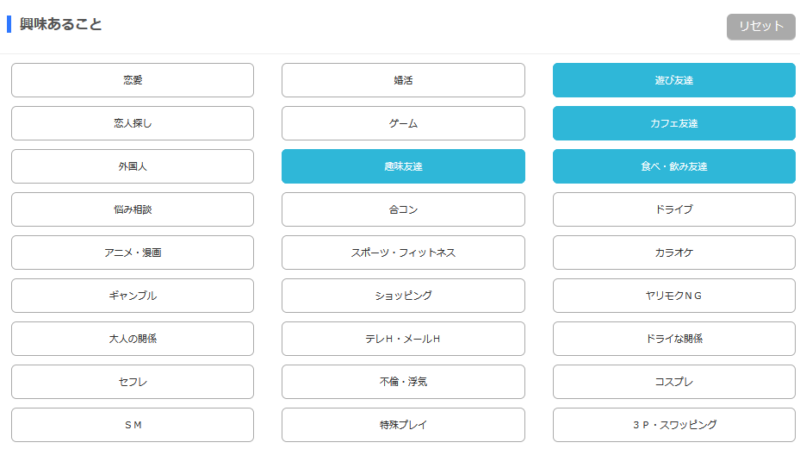Unselect the 食べ・飲み友達 tag
The width and height of the screenshot is (800, 449).
point(674,166)
